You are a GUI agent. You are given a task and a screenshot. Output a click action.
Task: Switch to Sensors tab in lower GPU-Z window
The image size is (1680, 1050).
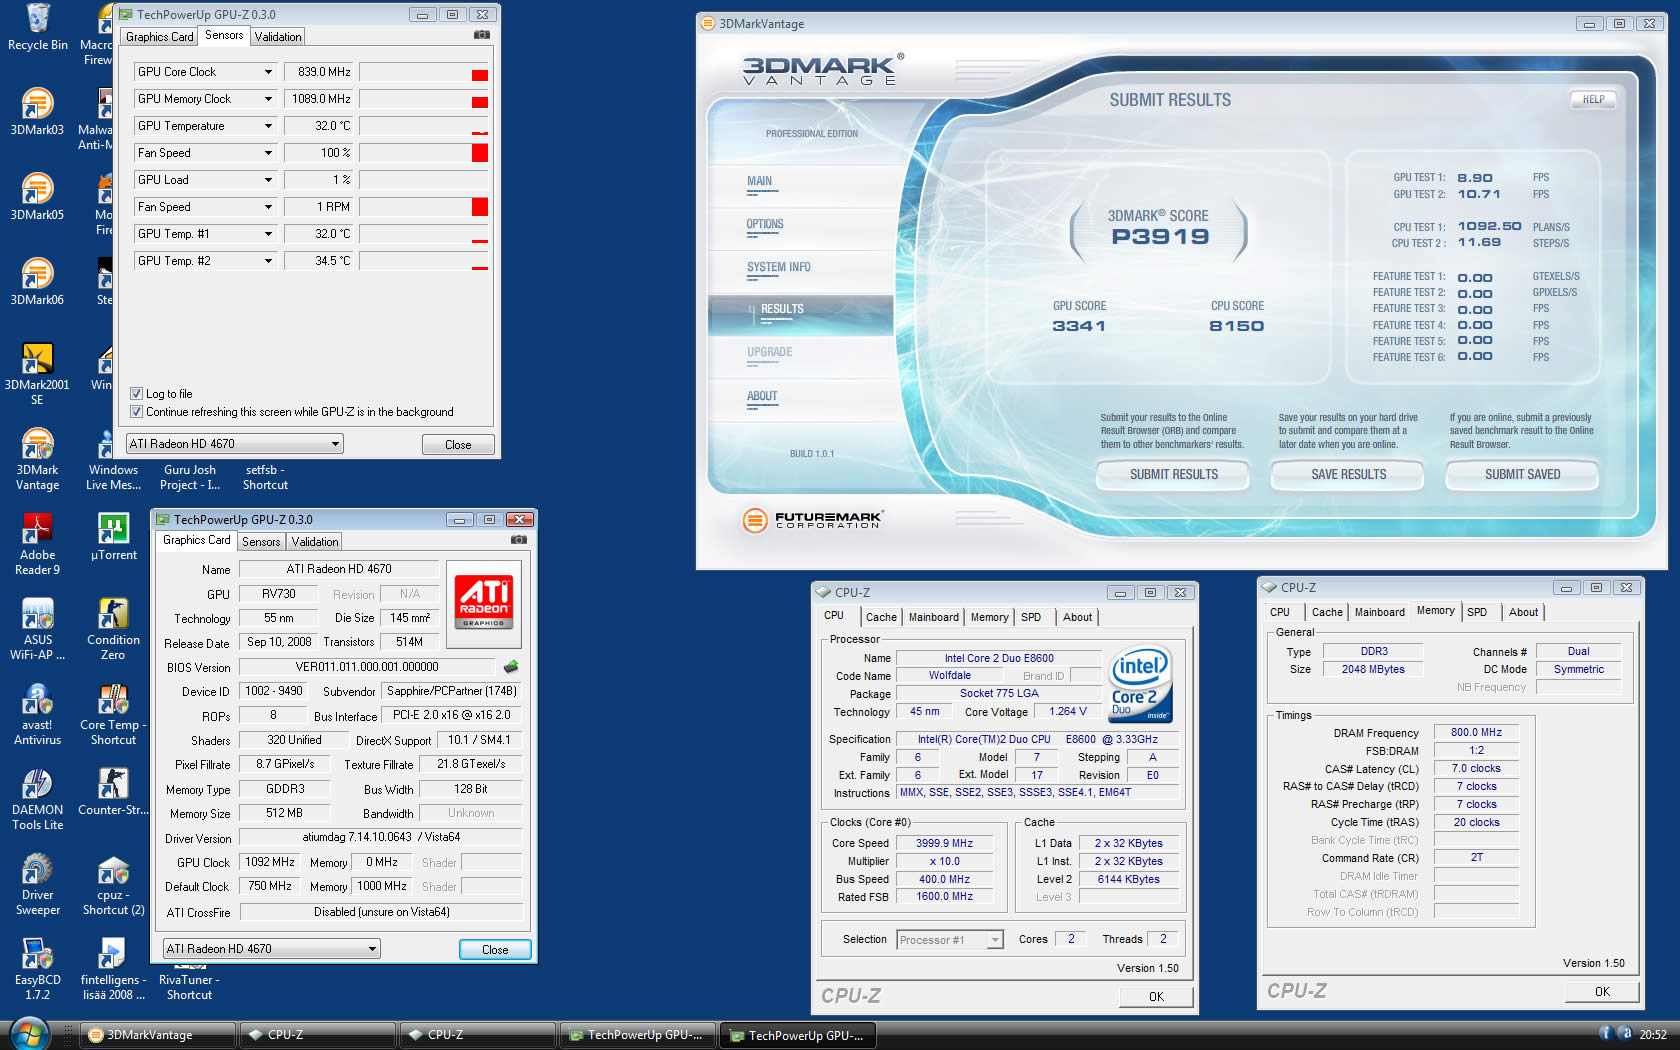click(x=261, y=541)
